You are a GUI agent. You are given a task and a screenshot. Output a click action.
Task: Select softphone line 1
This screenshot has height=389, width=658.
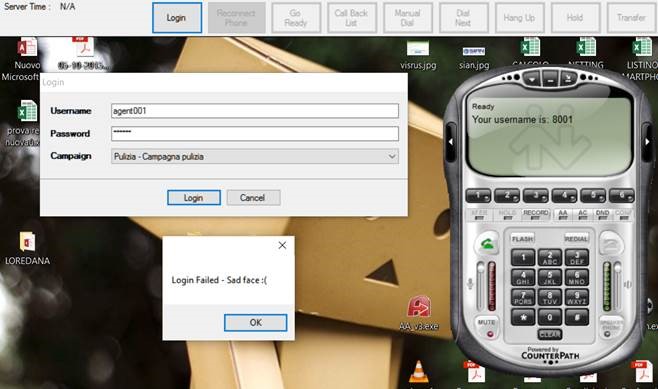[478, 196]
